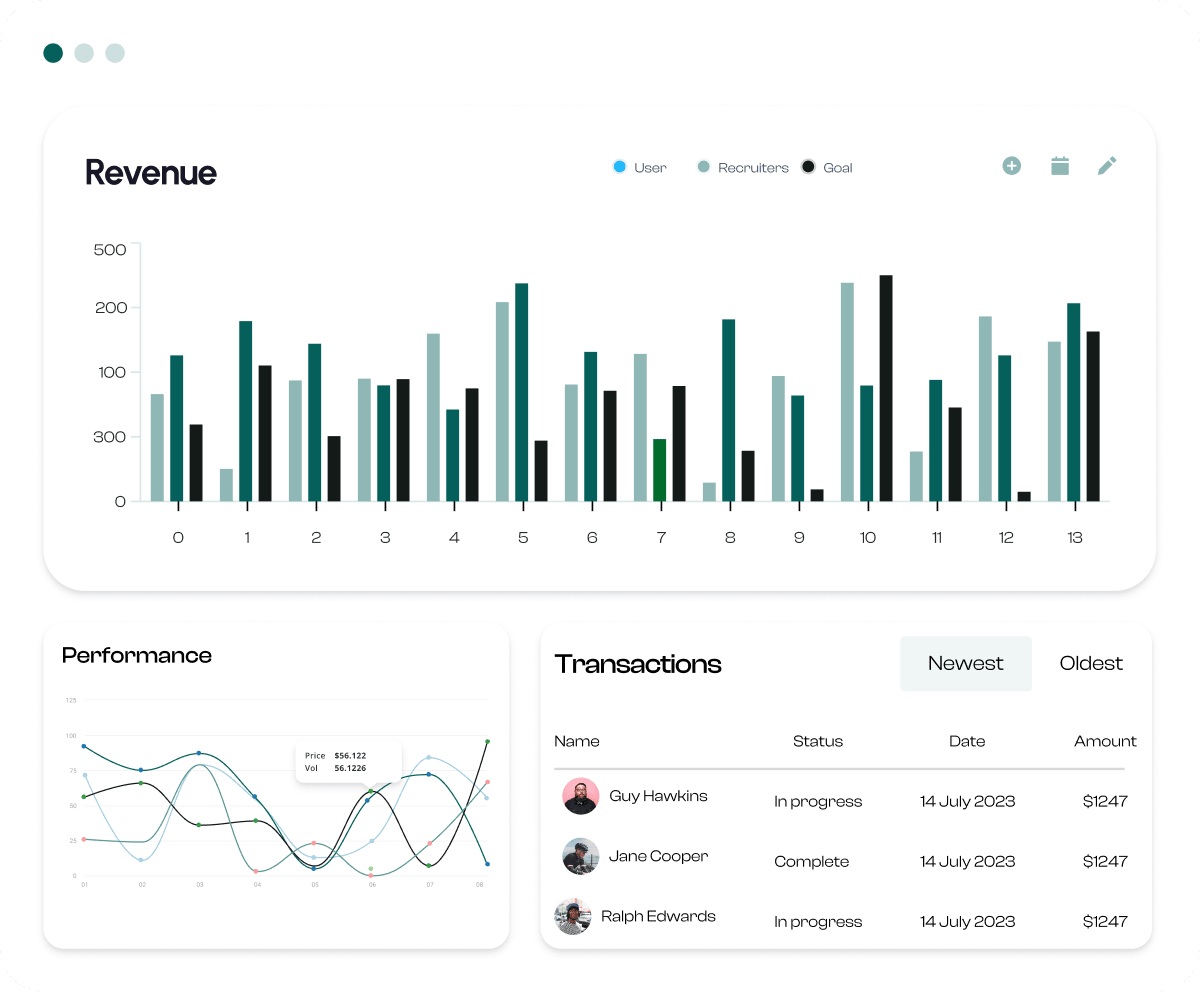1200x993 pixels.
Task: Select the Guy Hawkins name
Action: (x=658, y=796)
